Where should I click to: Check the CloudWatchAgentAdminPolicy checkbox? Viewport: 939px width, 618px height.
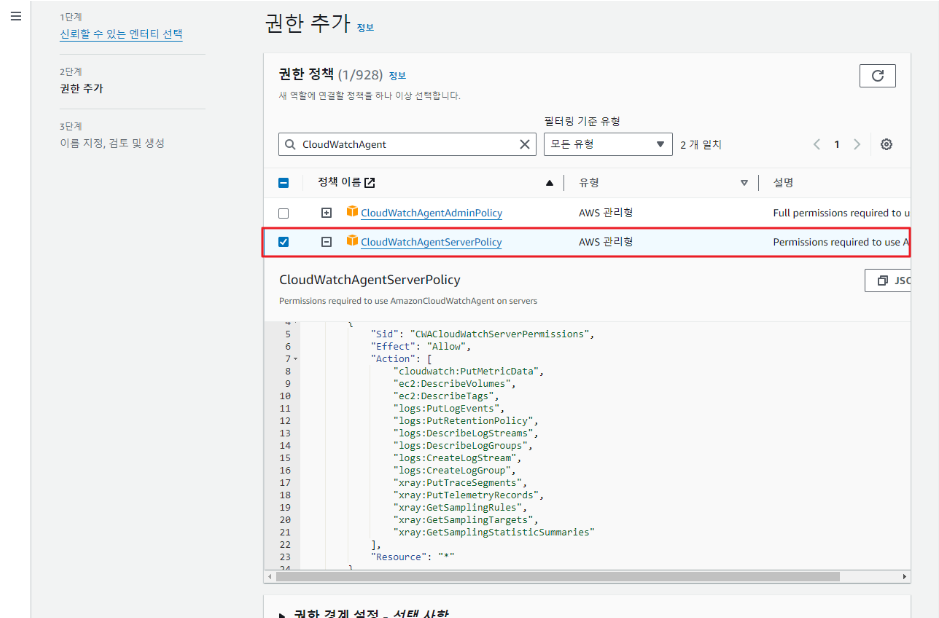click(284, 213)
